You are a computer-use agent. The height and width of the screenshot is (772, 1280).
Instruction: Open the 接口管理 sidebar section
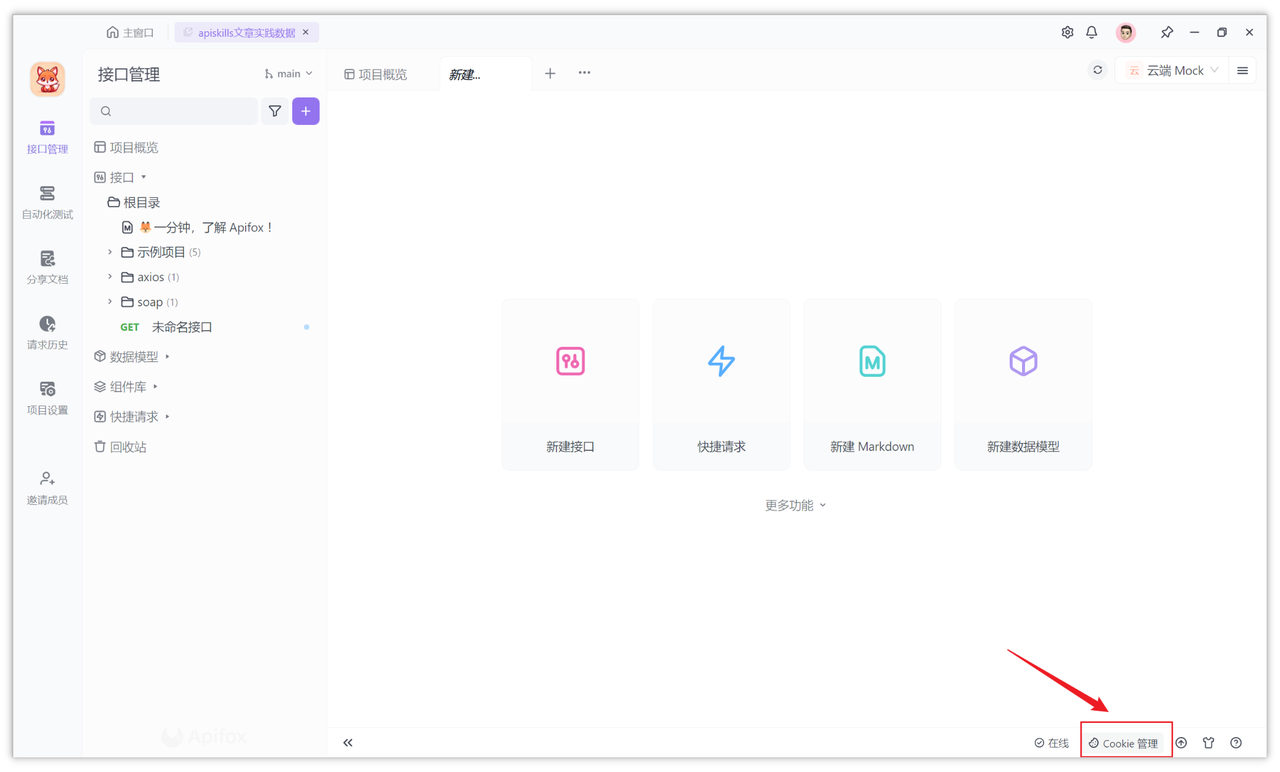(47, 137)
